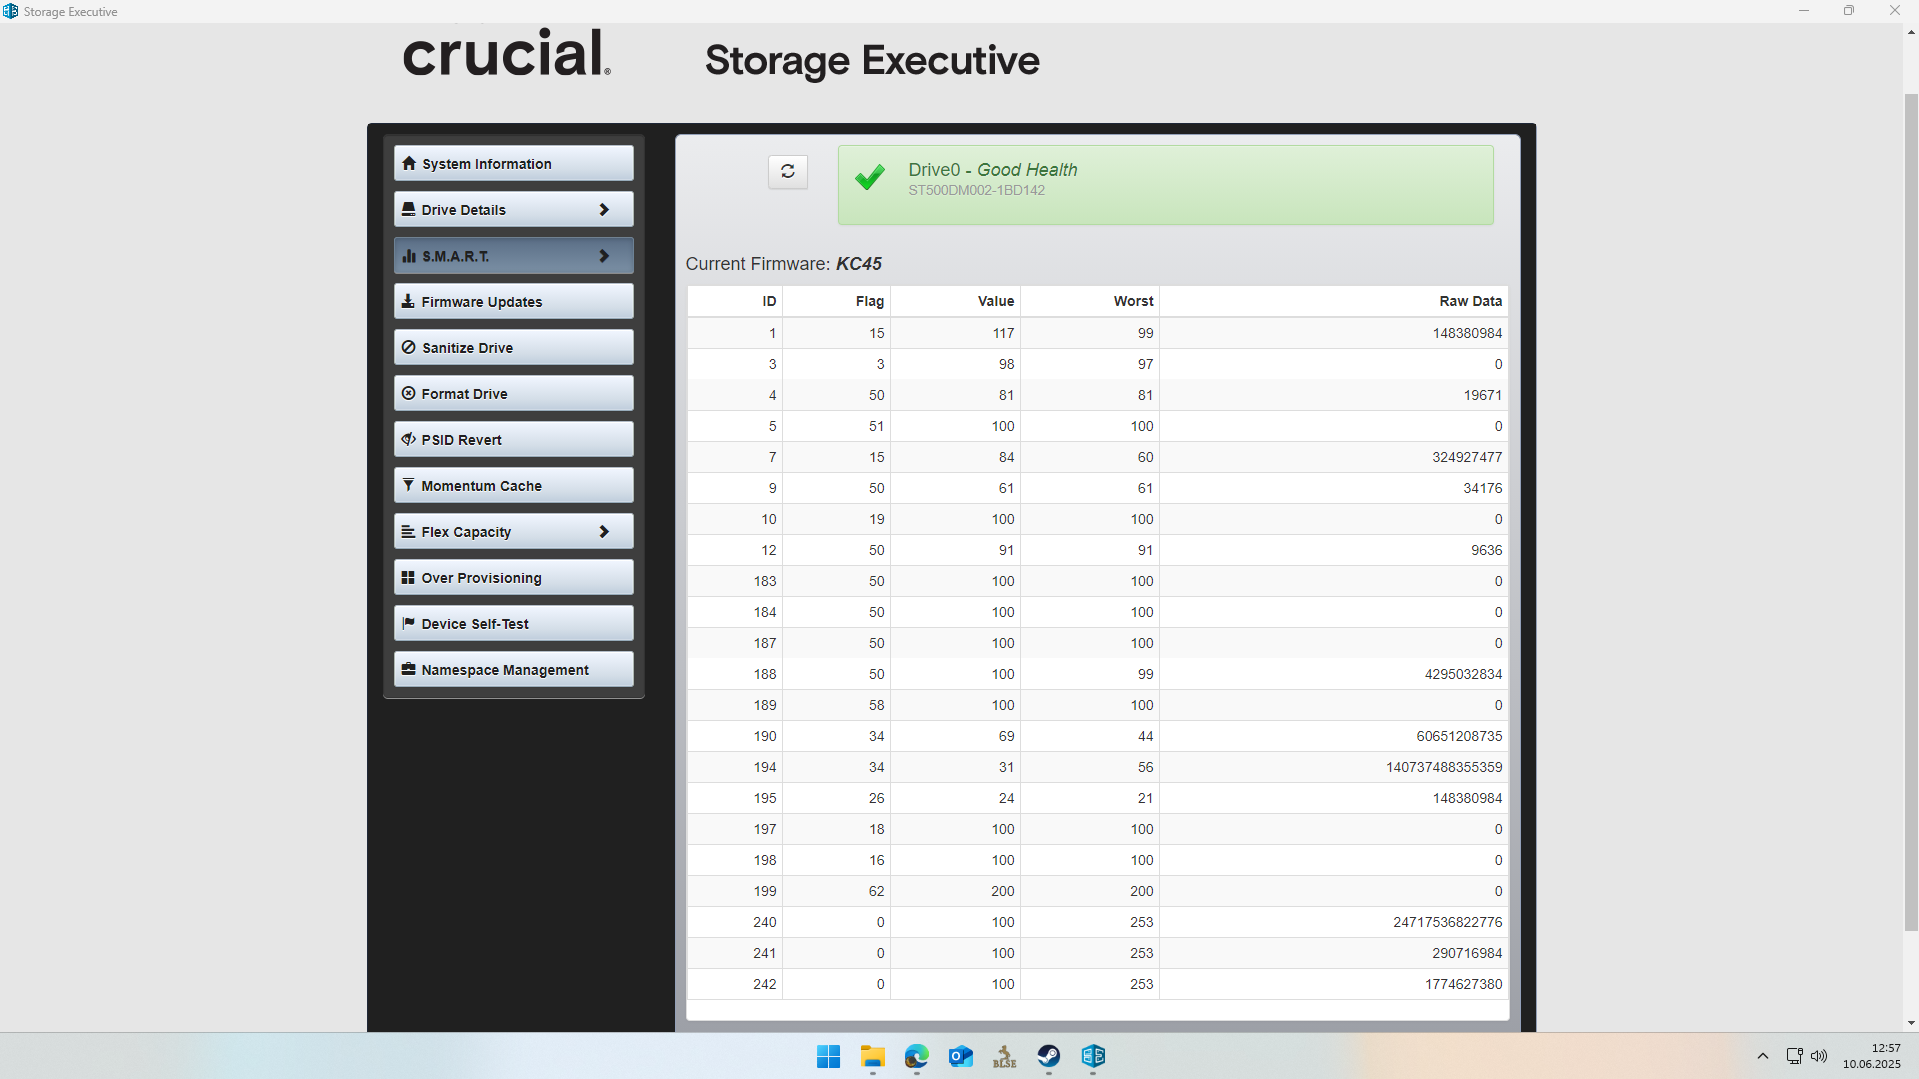Click the firmware version KC45 text

[x=858, y=264]
